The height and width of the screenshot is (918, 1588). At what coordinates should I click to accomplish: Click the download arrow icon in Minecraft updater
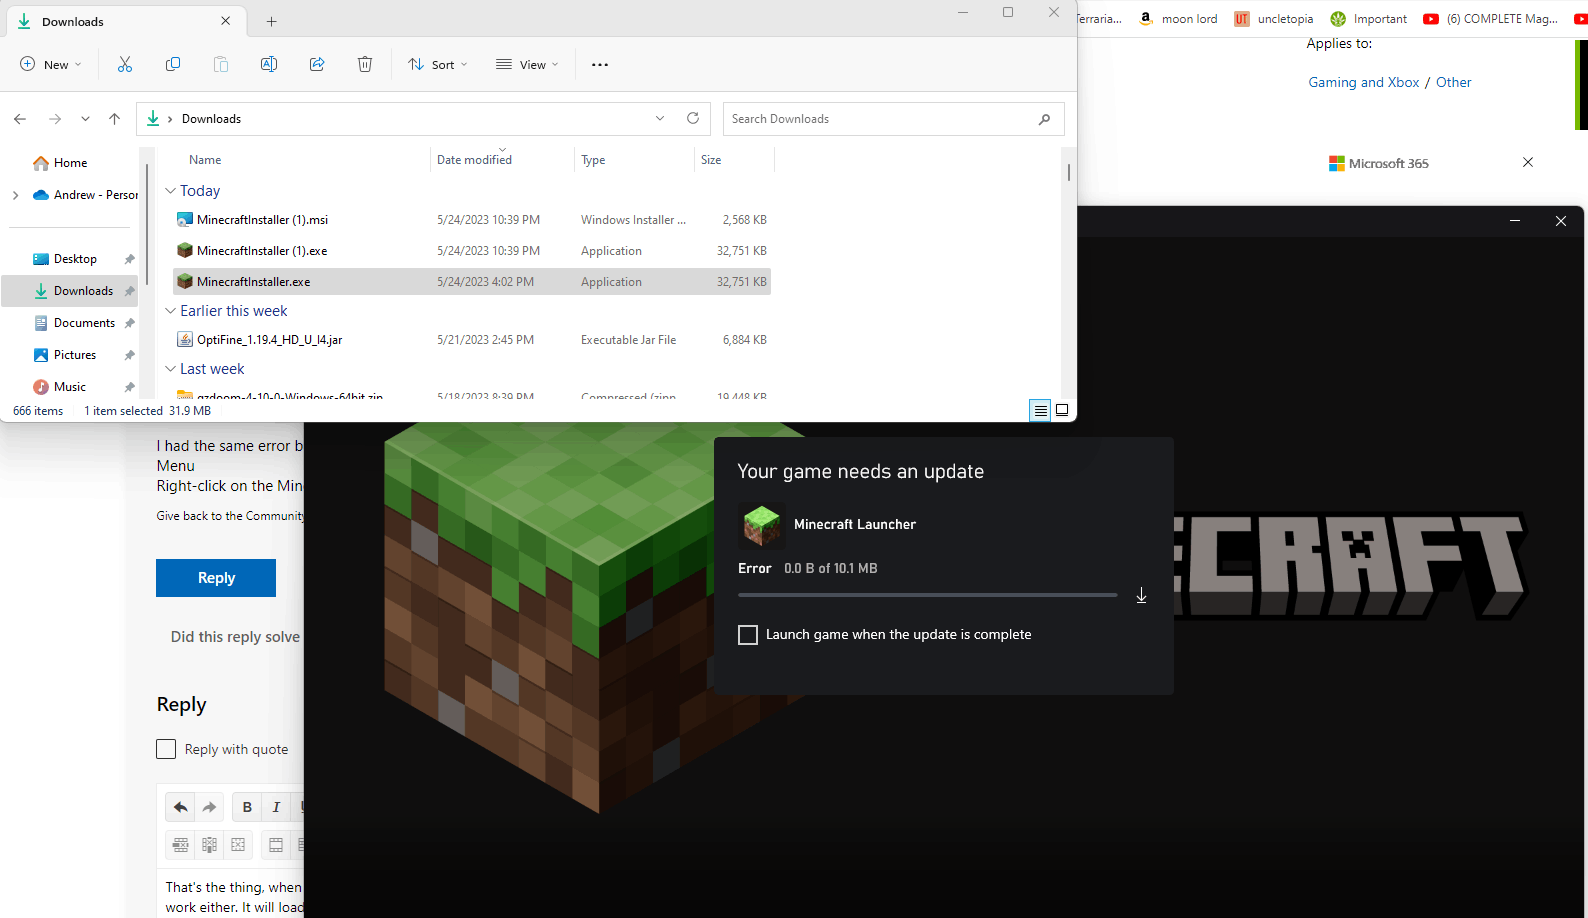[1141, 595]
